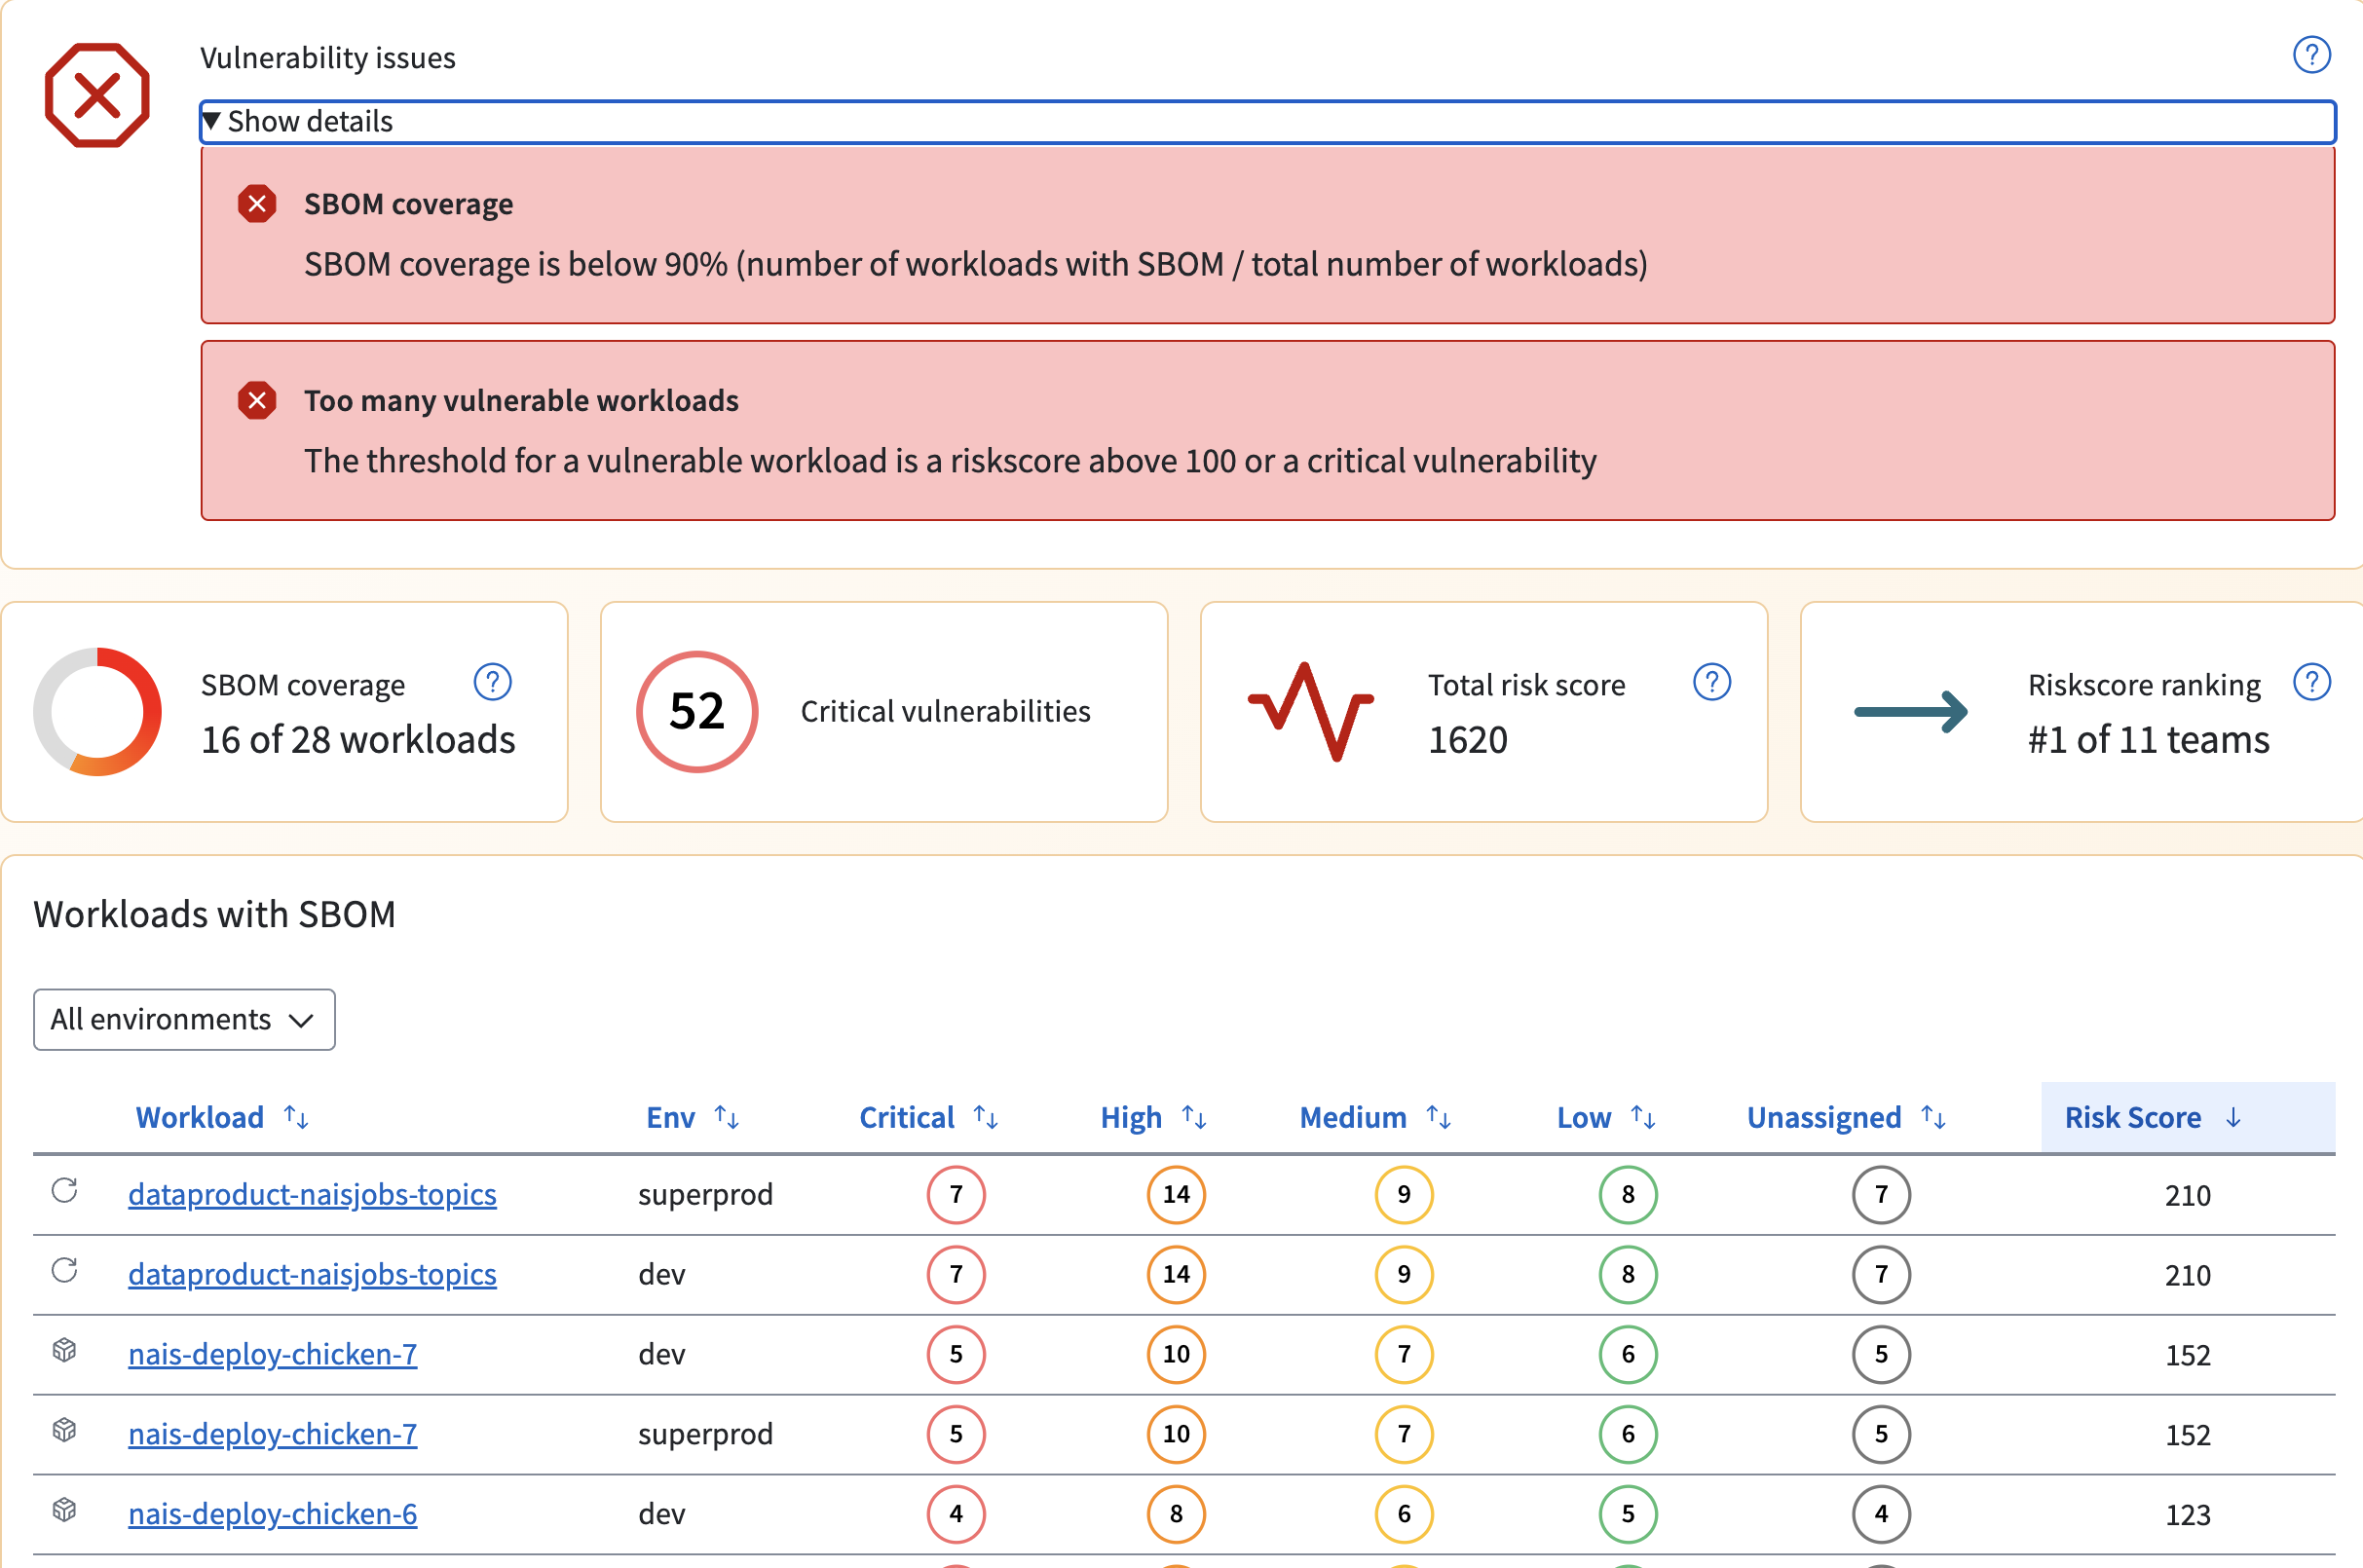
Task: Click high badge 10 in nais-deploy-chicken-7 superprod row
Action: (1176, 1434)
